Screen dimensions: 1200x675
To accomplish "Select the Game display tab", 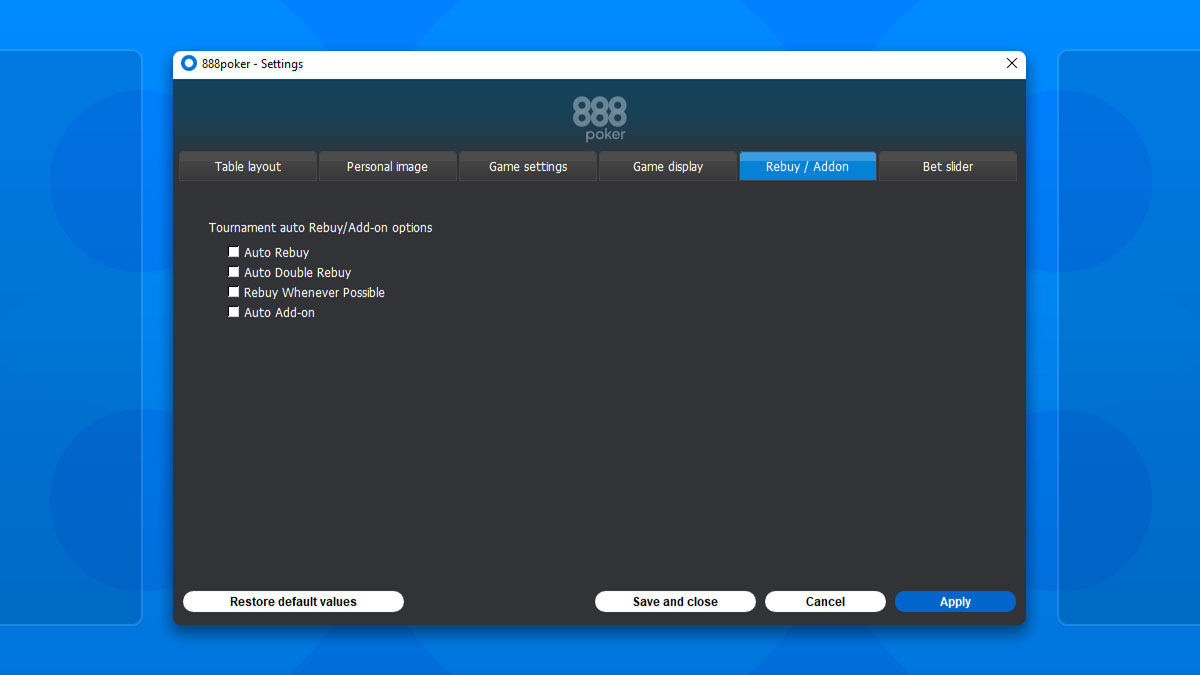I will click(667, 166).
